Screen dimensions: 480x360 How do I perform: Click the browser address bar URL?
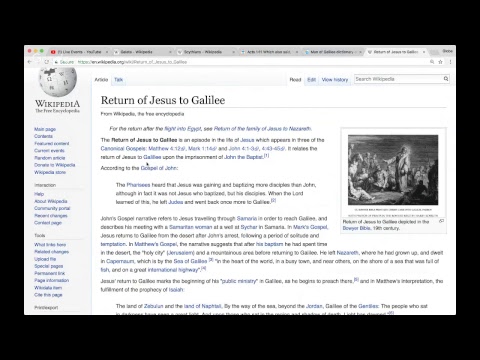(132, 62)
